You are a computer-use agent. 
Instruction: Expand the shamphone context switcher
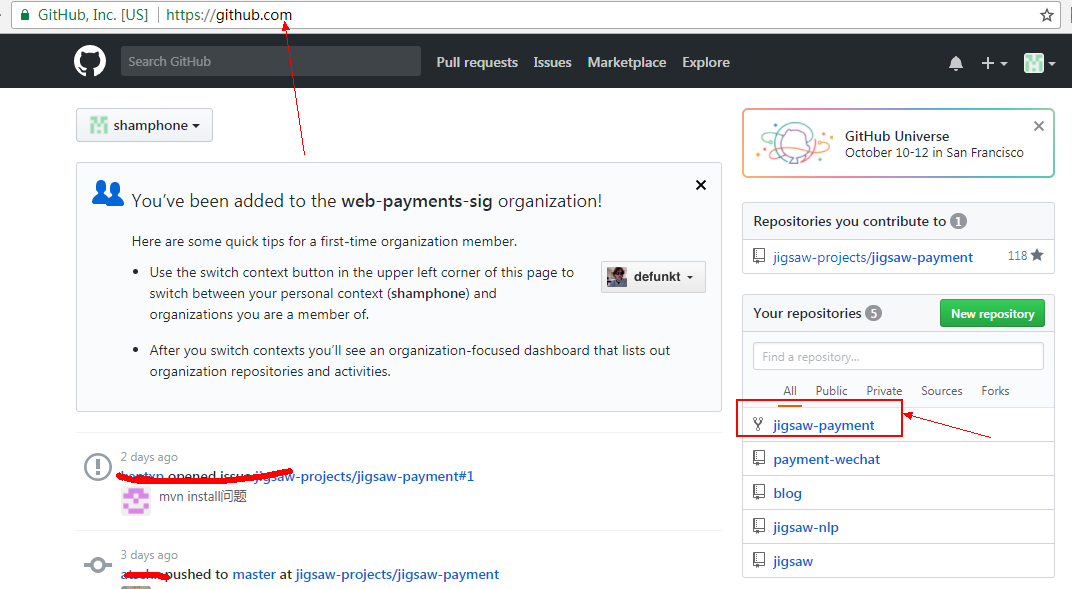144,125
